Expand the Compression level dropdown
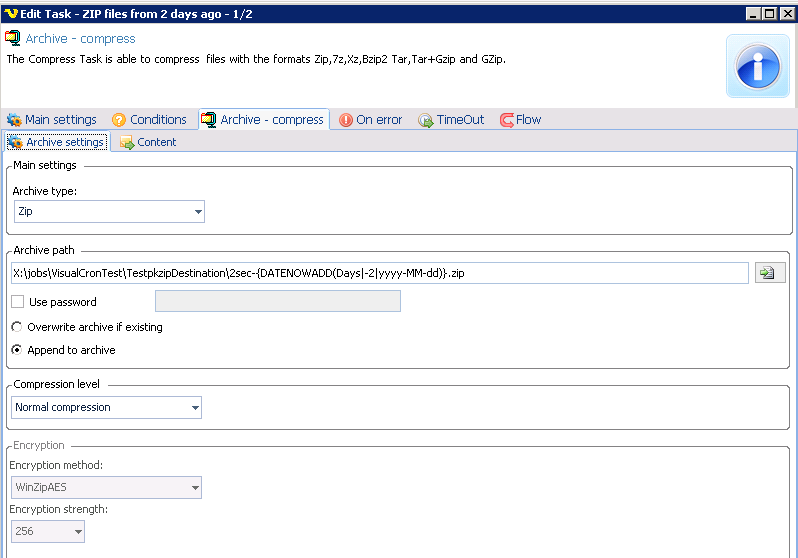The image size is (798, 558). (194, 408)
